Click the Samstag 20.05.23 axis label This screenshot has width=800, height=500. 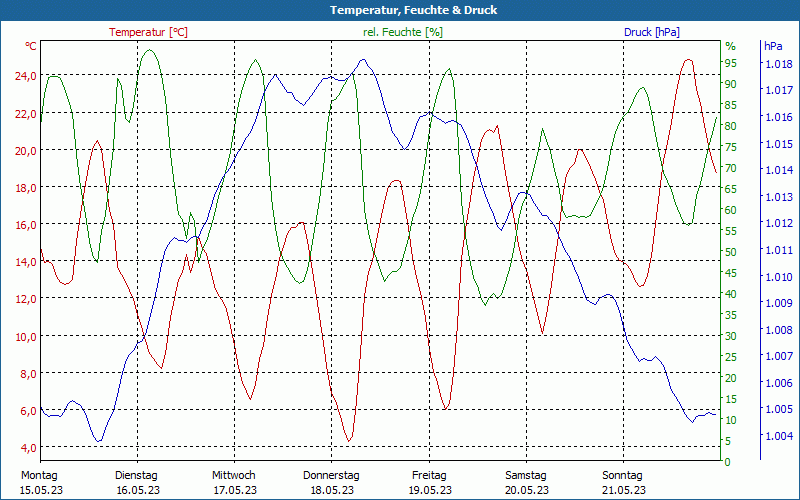(527, 483)
